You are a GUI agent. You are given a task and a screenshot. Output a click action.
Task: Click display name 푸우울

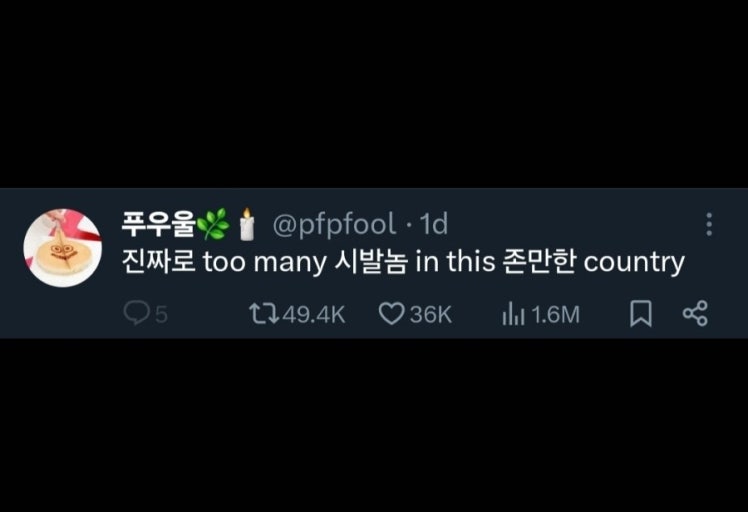[x=158, y=223]
